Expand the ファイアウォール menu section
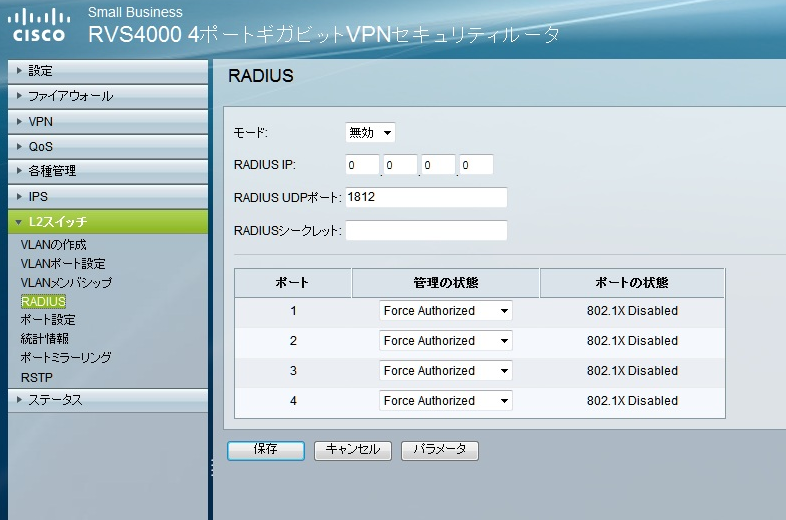Viewport: 786px width, 520px height. click(x=108, y=96)
